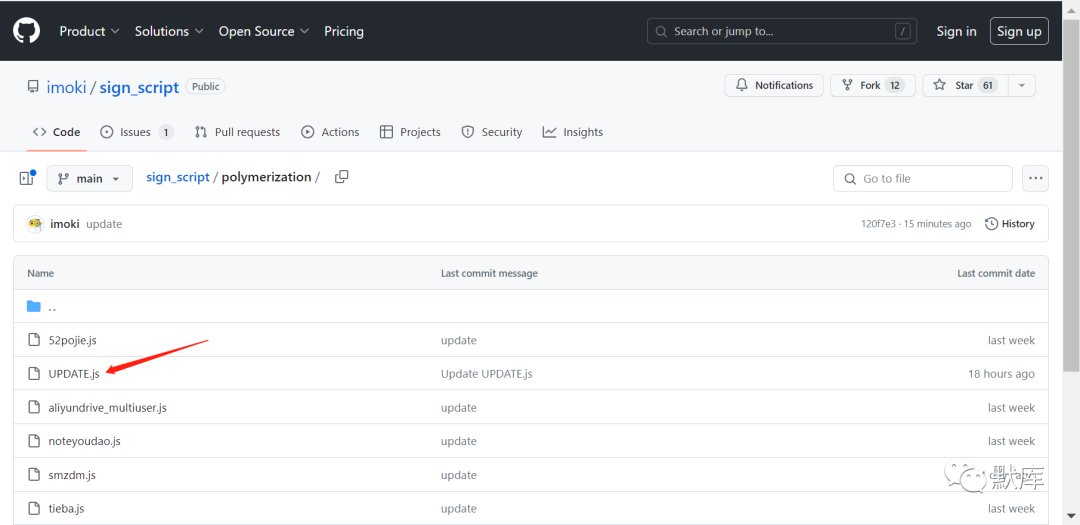The height and width of the screenshot is (525, 1080).
Task: Switch to the Insights tab
Action: [573, 132]
